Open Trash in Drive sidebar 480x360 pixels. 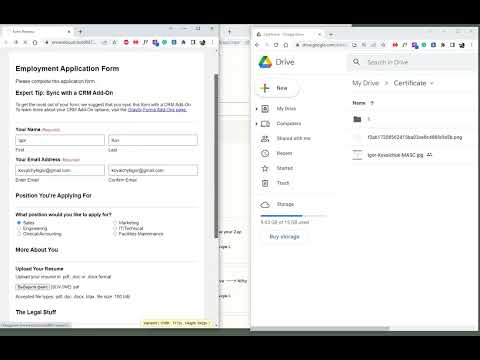[x=283, y=183]
